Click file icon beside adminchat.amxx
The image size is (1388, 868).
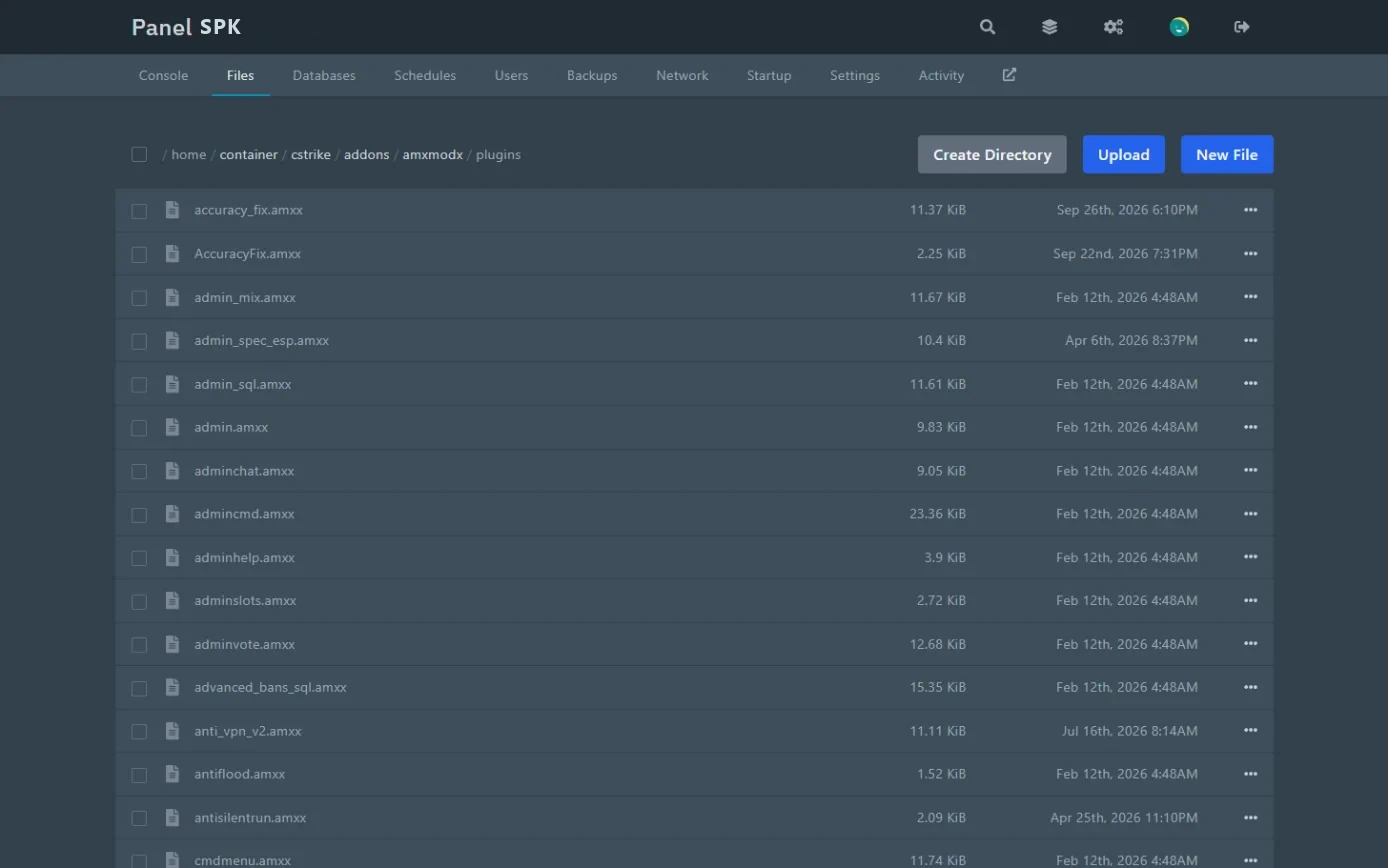[x=172, y=471]
